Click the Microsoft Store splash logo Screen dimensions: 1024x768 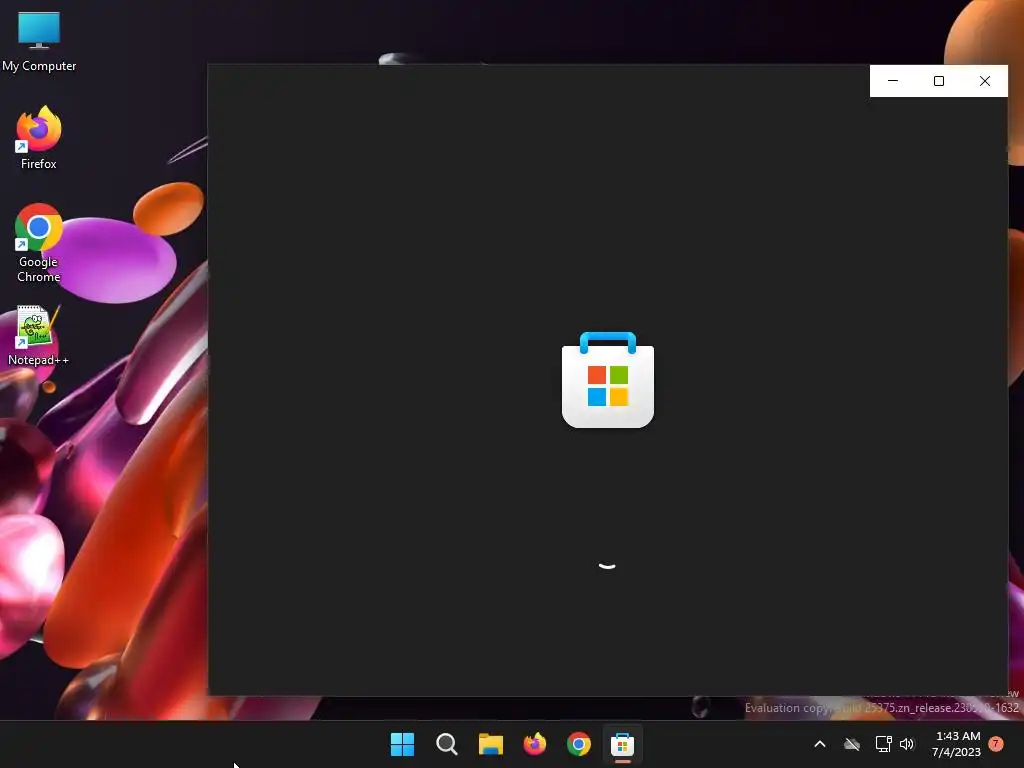[x=608, y=380]
